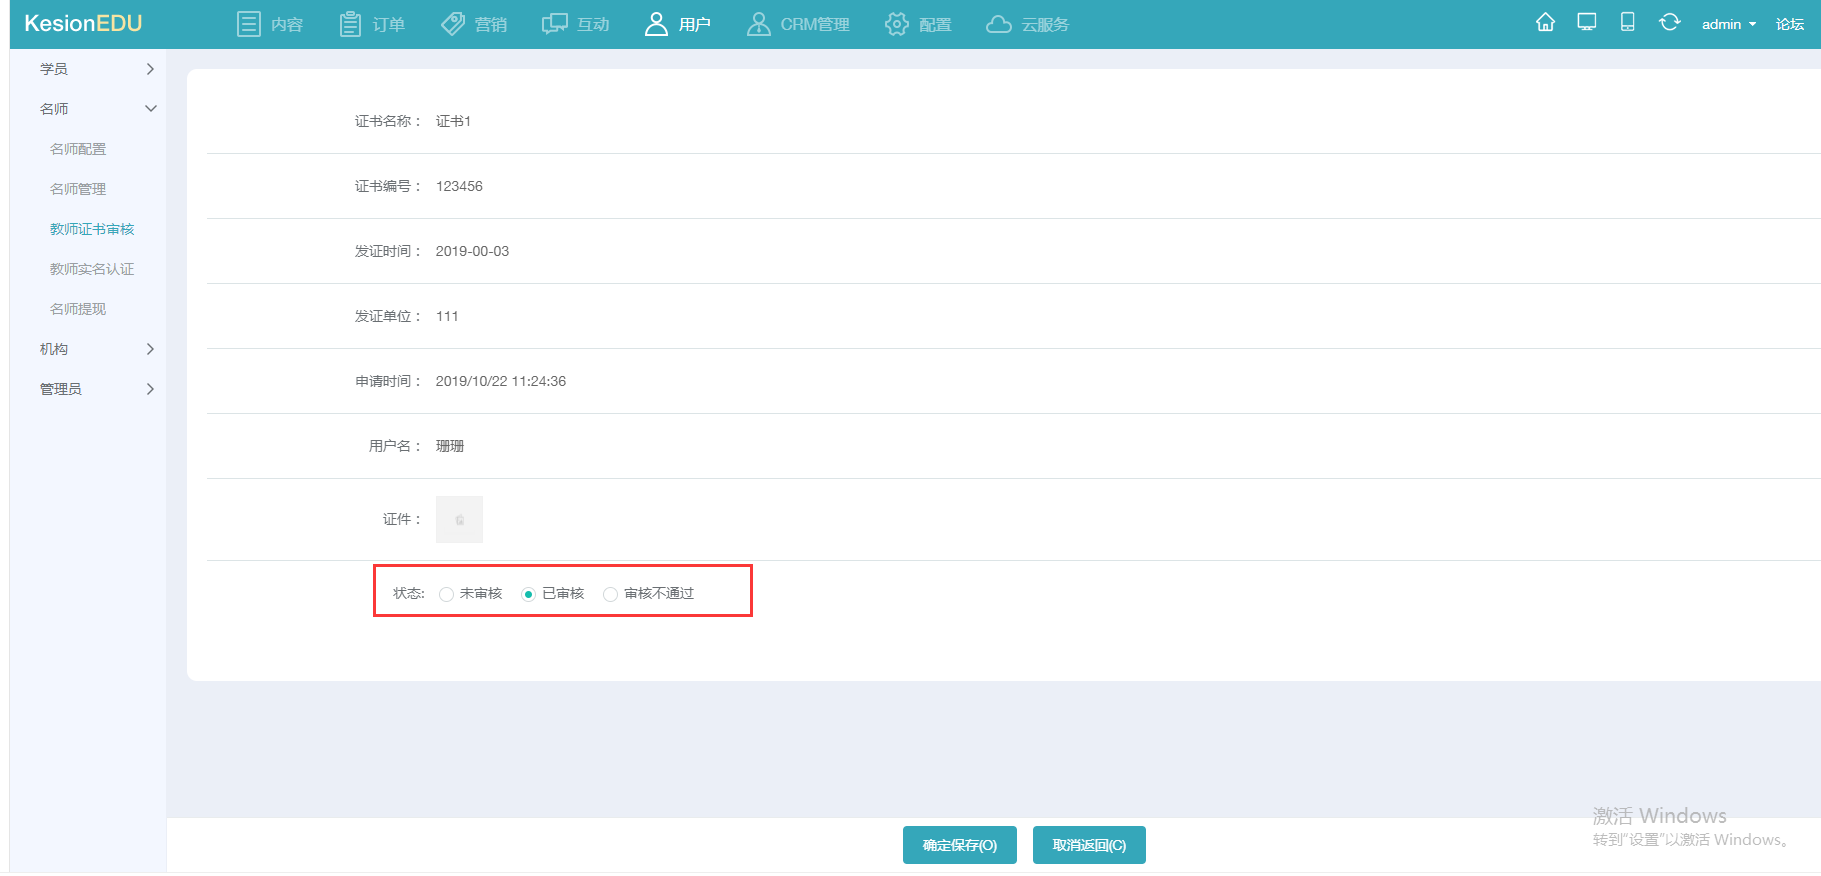
Task: Click the desktop monitor preview icon
Action: pos(1587,22)
